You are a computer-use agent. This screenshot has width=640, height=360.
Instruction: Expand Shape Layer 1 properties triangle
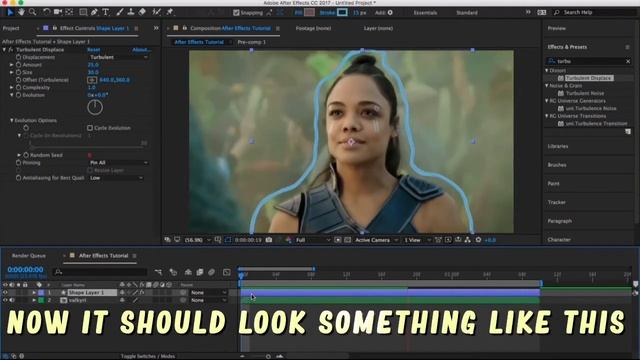click(x=34, y=293)
